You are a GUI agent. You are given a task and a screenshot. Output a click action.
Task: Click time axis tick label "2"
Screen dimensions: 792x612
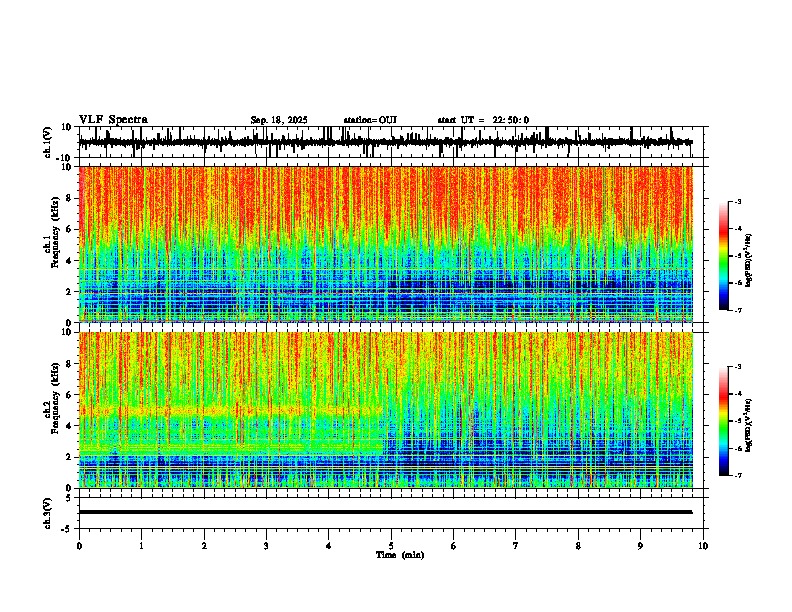(x=204, y=546)
